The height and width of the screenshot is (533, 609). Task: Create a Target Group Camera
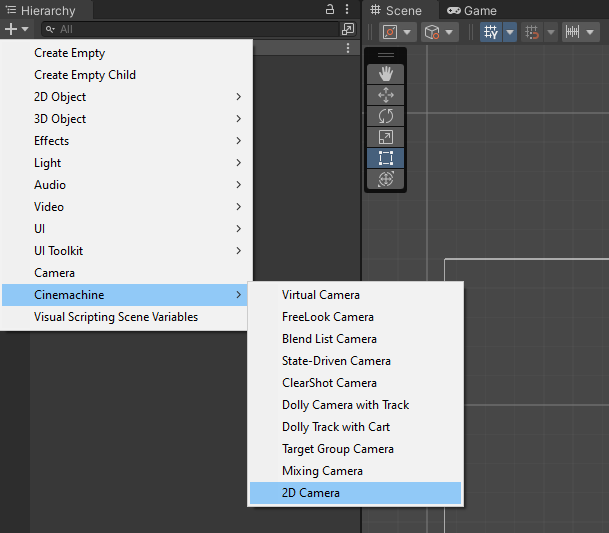pyautogui.click(x=355, y=449)
